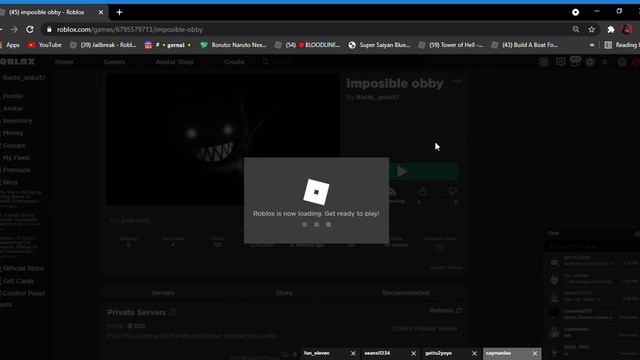Open the BLOODLINE bookmark
The width and height of the screenshot is (640, 360).
pyautogui.click(x=307, y=45)
